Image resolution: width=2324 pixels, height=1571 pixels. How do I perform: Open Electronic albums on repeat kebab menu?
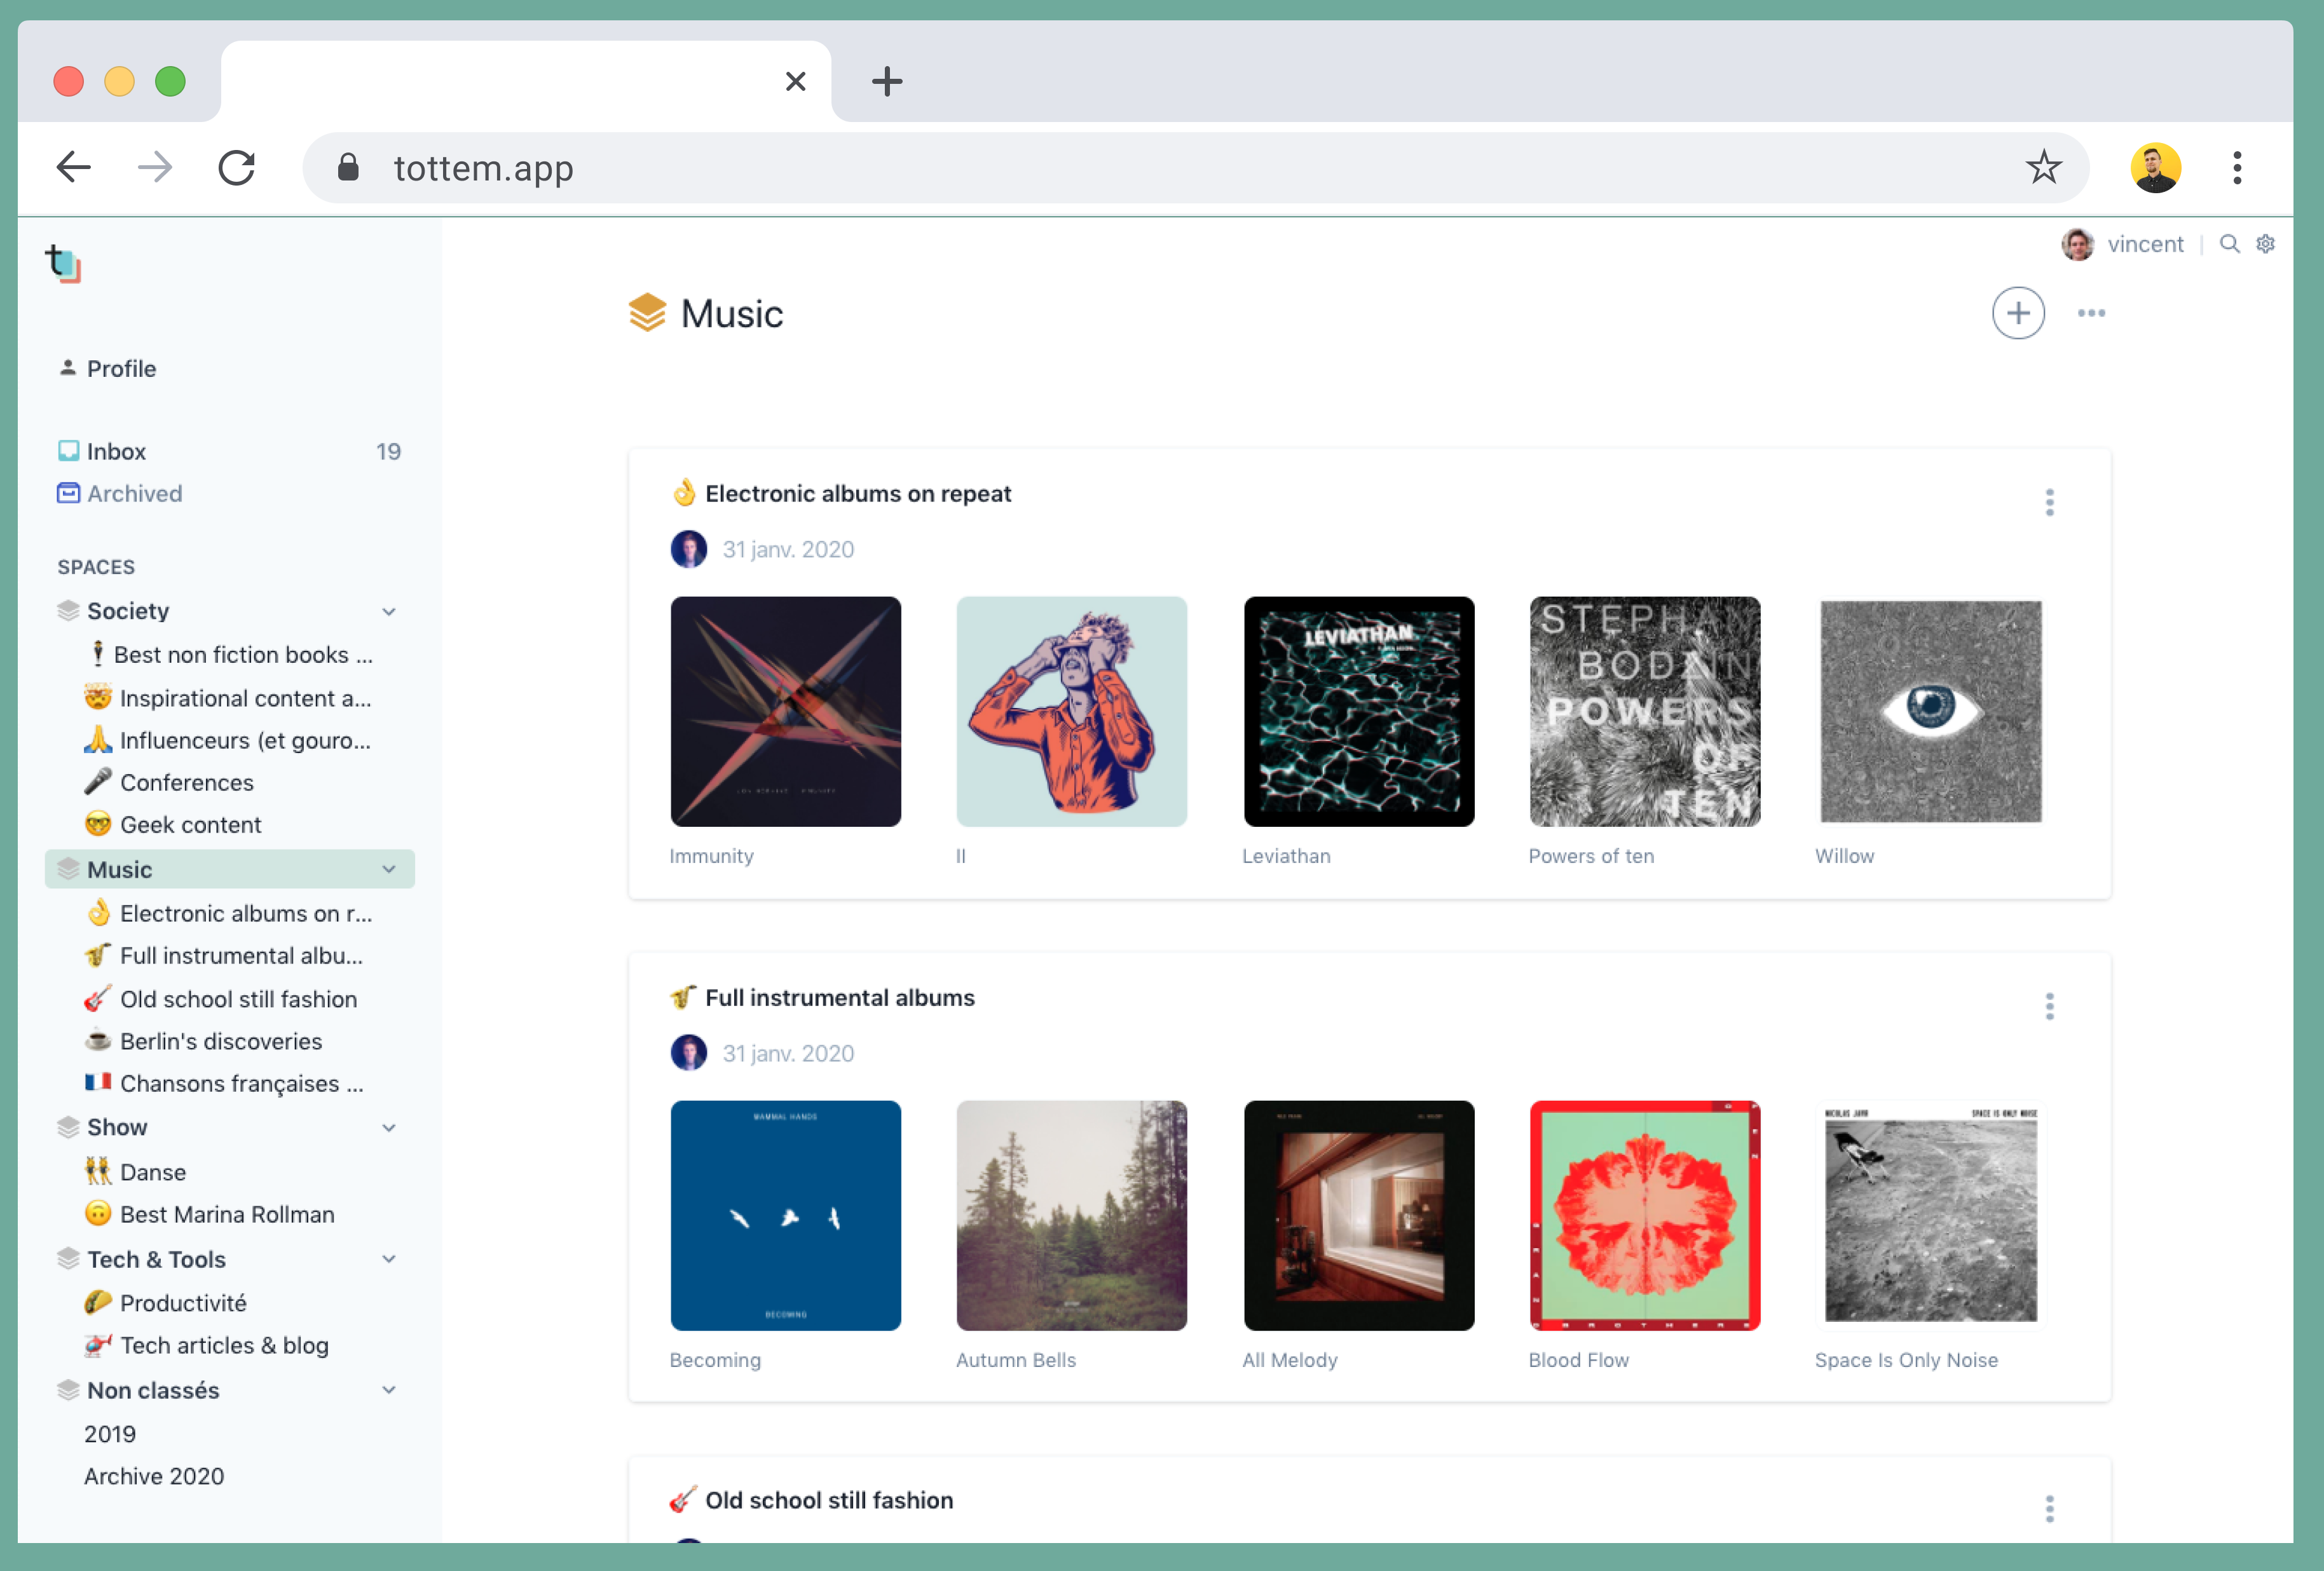coord(2049,502)
